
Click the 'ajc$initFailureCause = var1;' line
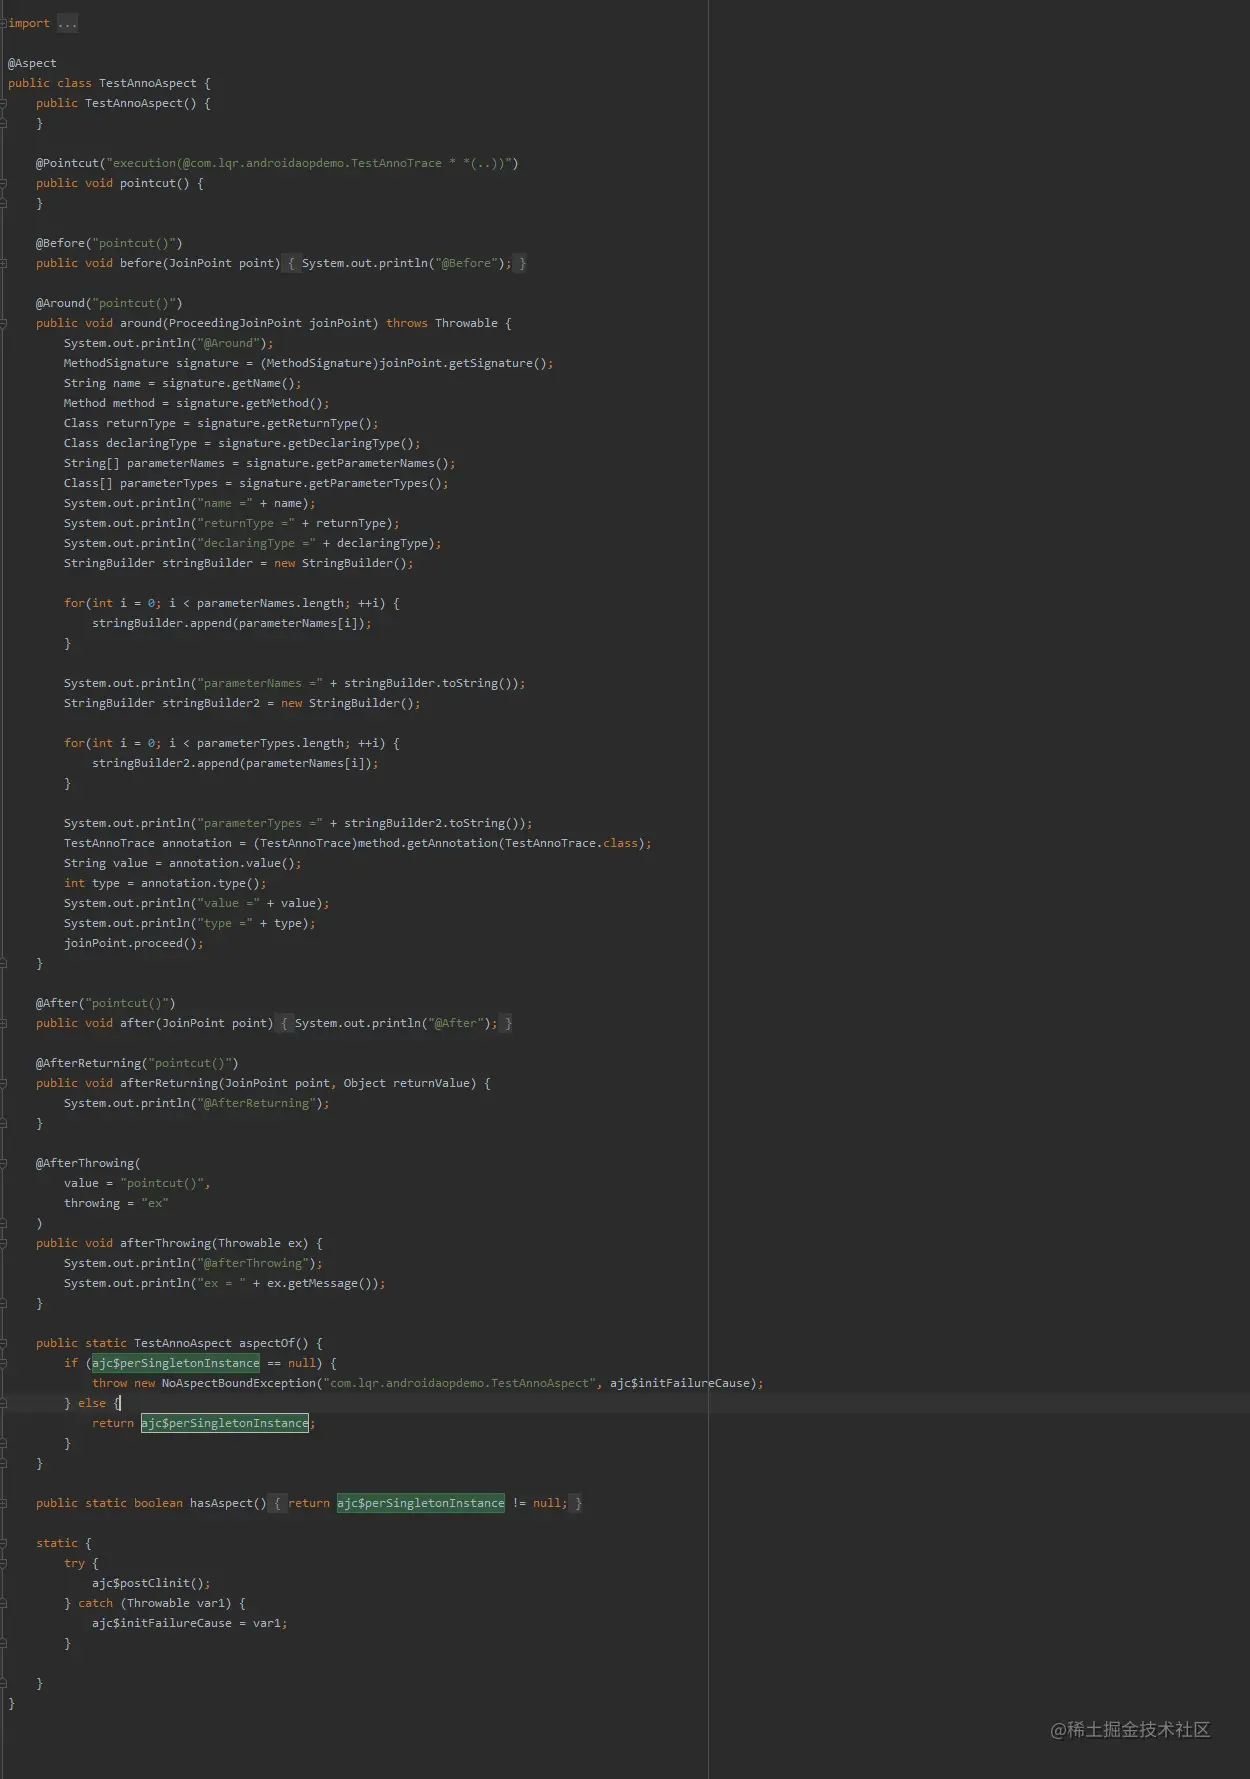point(190,1623)
